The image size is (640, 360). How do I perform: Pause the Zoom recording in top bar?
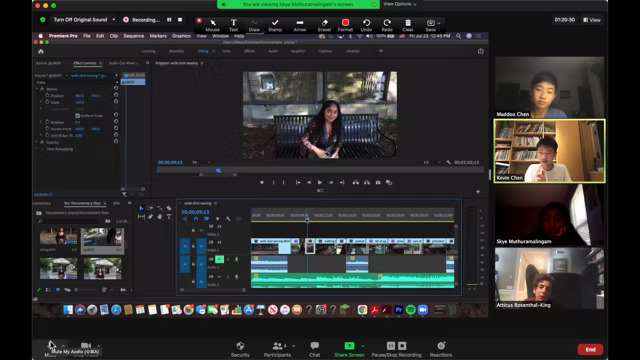click(169, 20)
